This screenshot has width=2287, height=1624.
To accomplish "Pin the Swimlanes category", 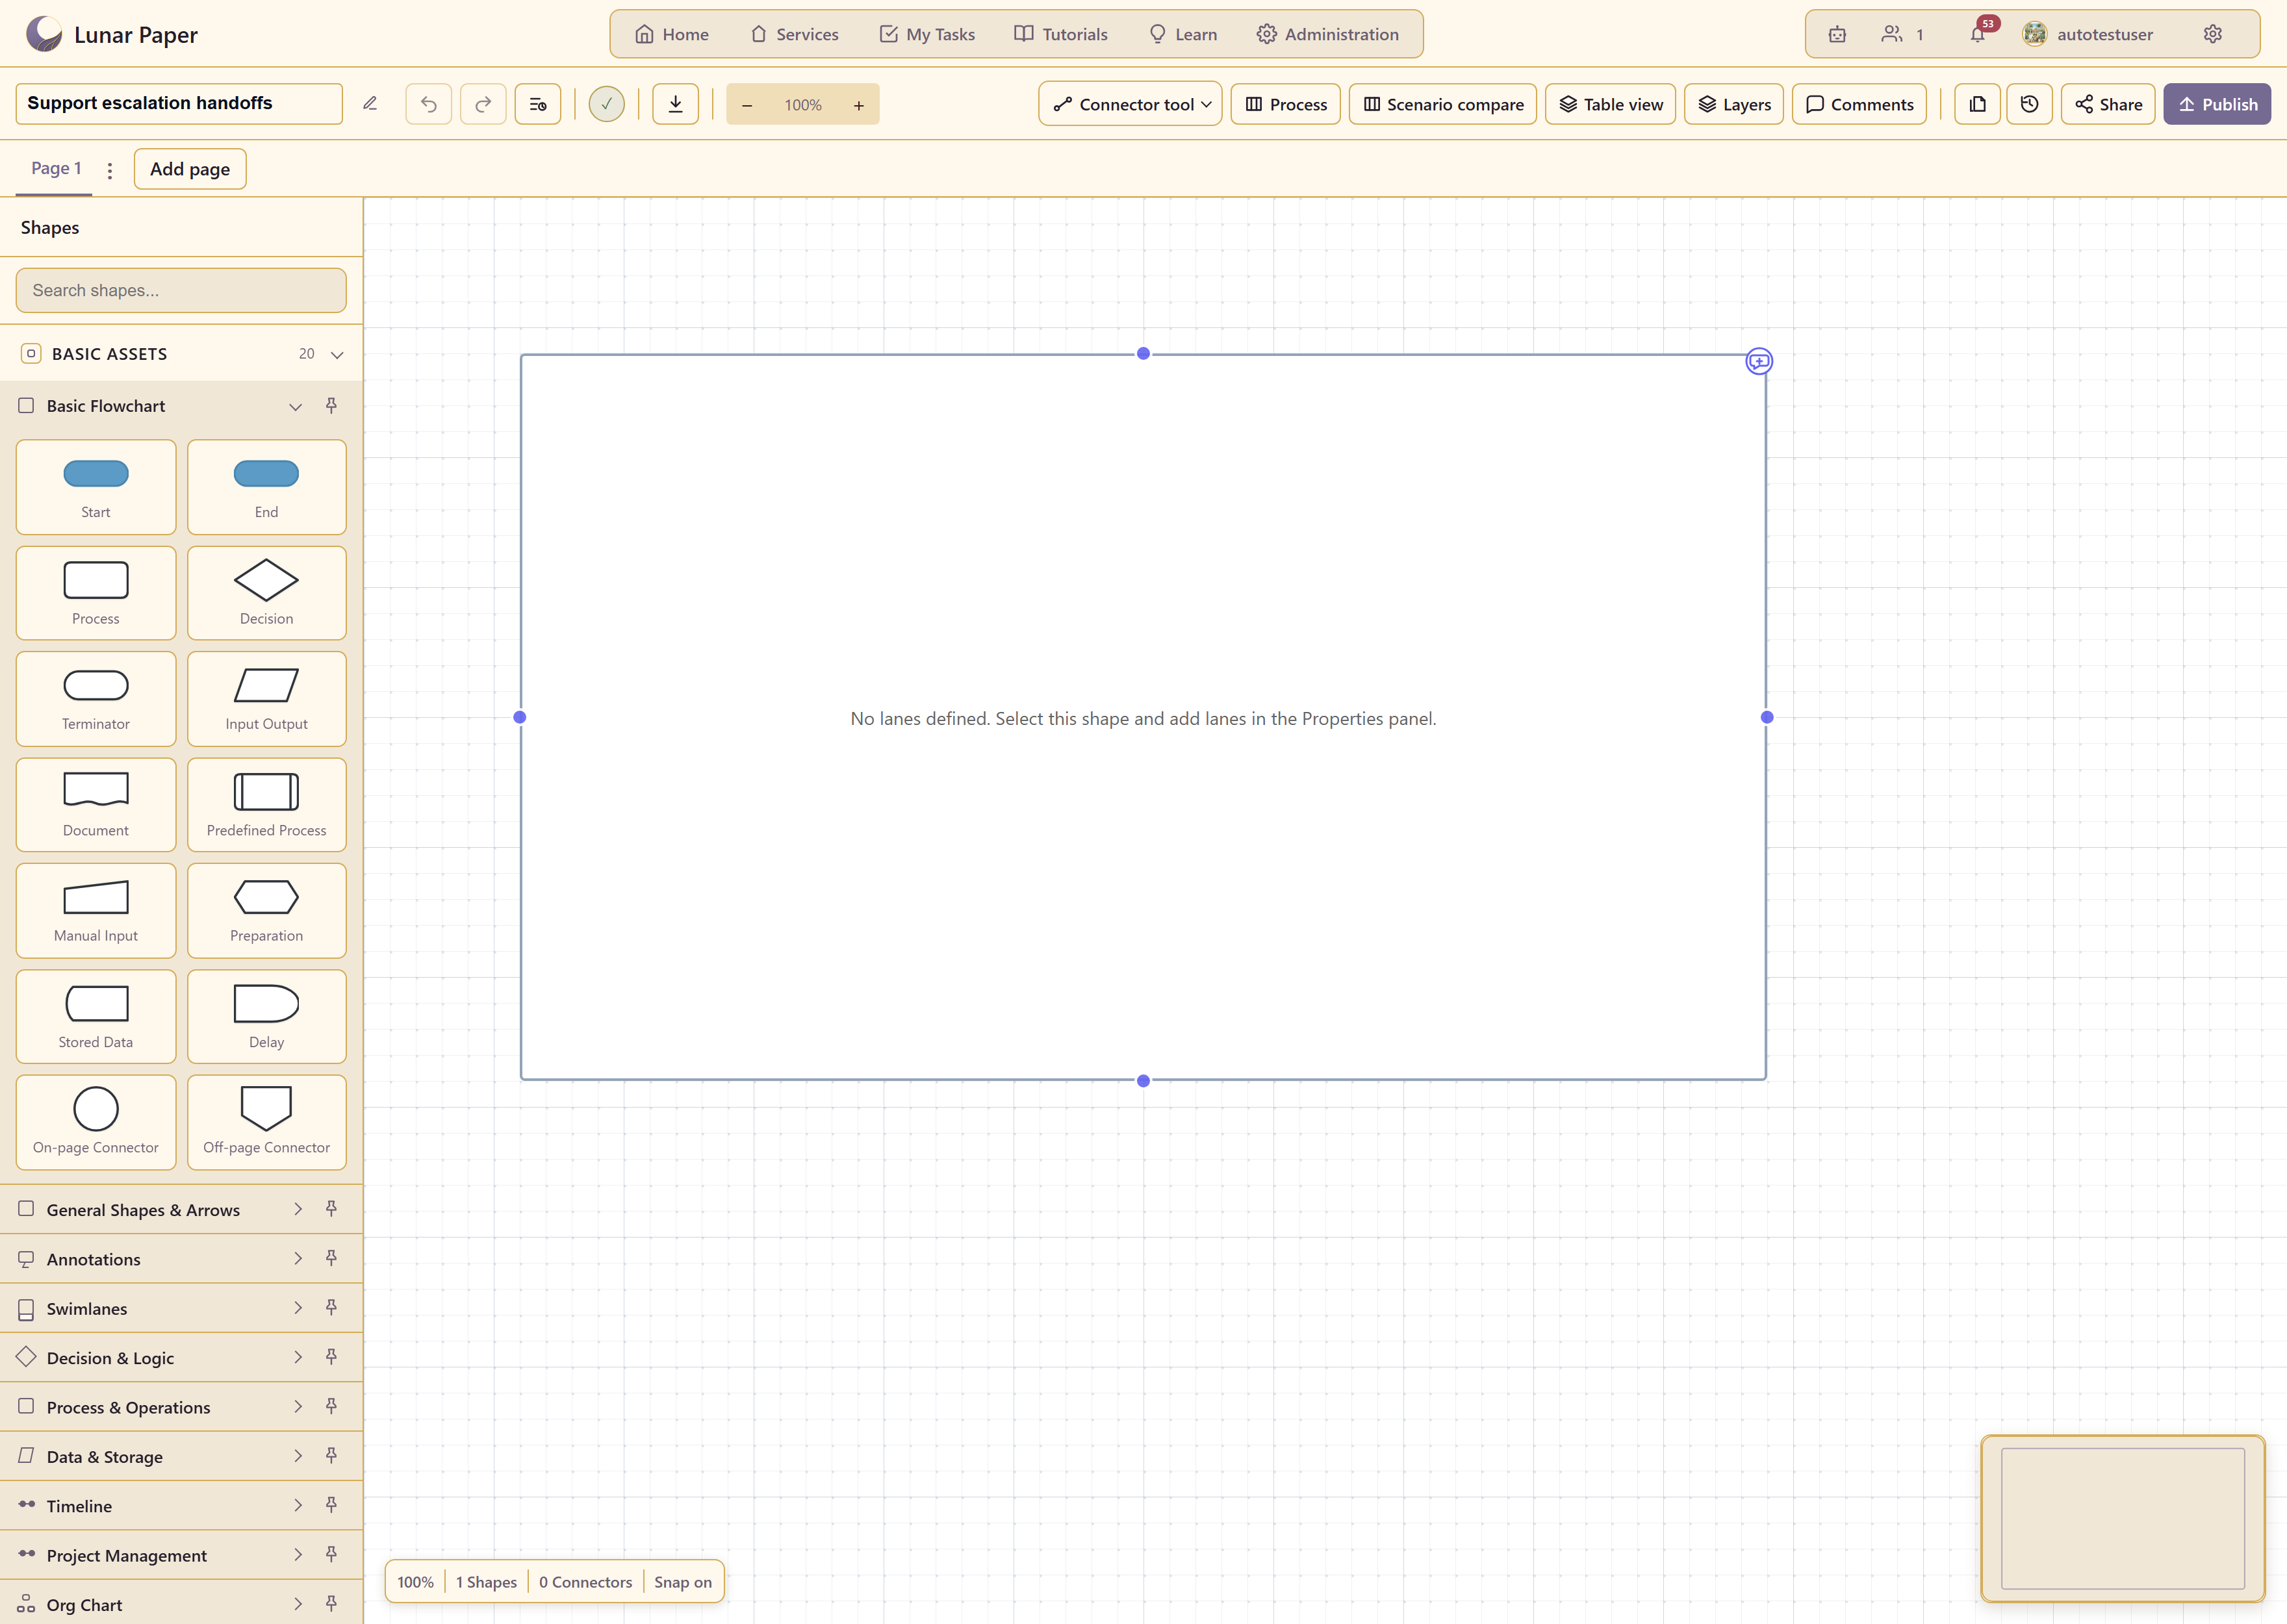I will 331,1308.
